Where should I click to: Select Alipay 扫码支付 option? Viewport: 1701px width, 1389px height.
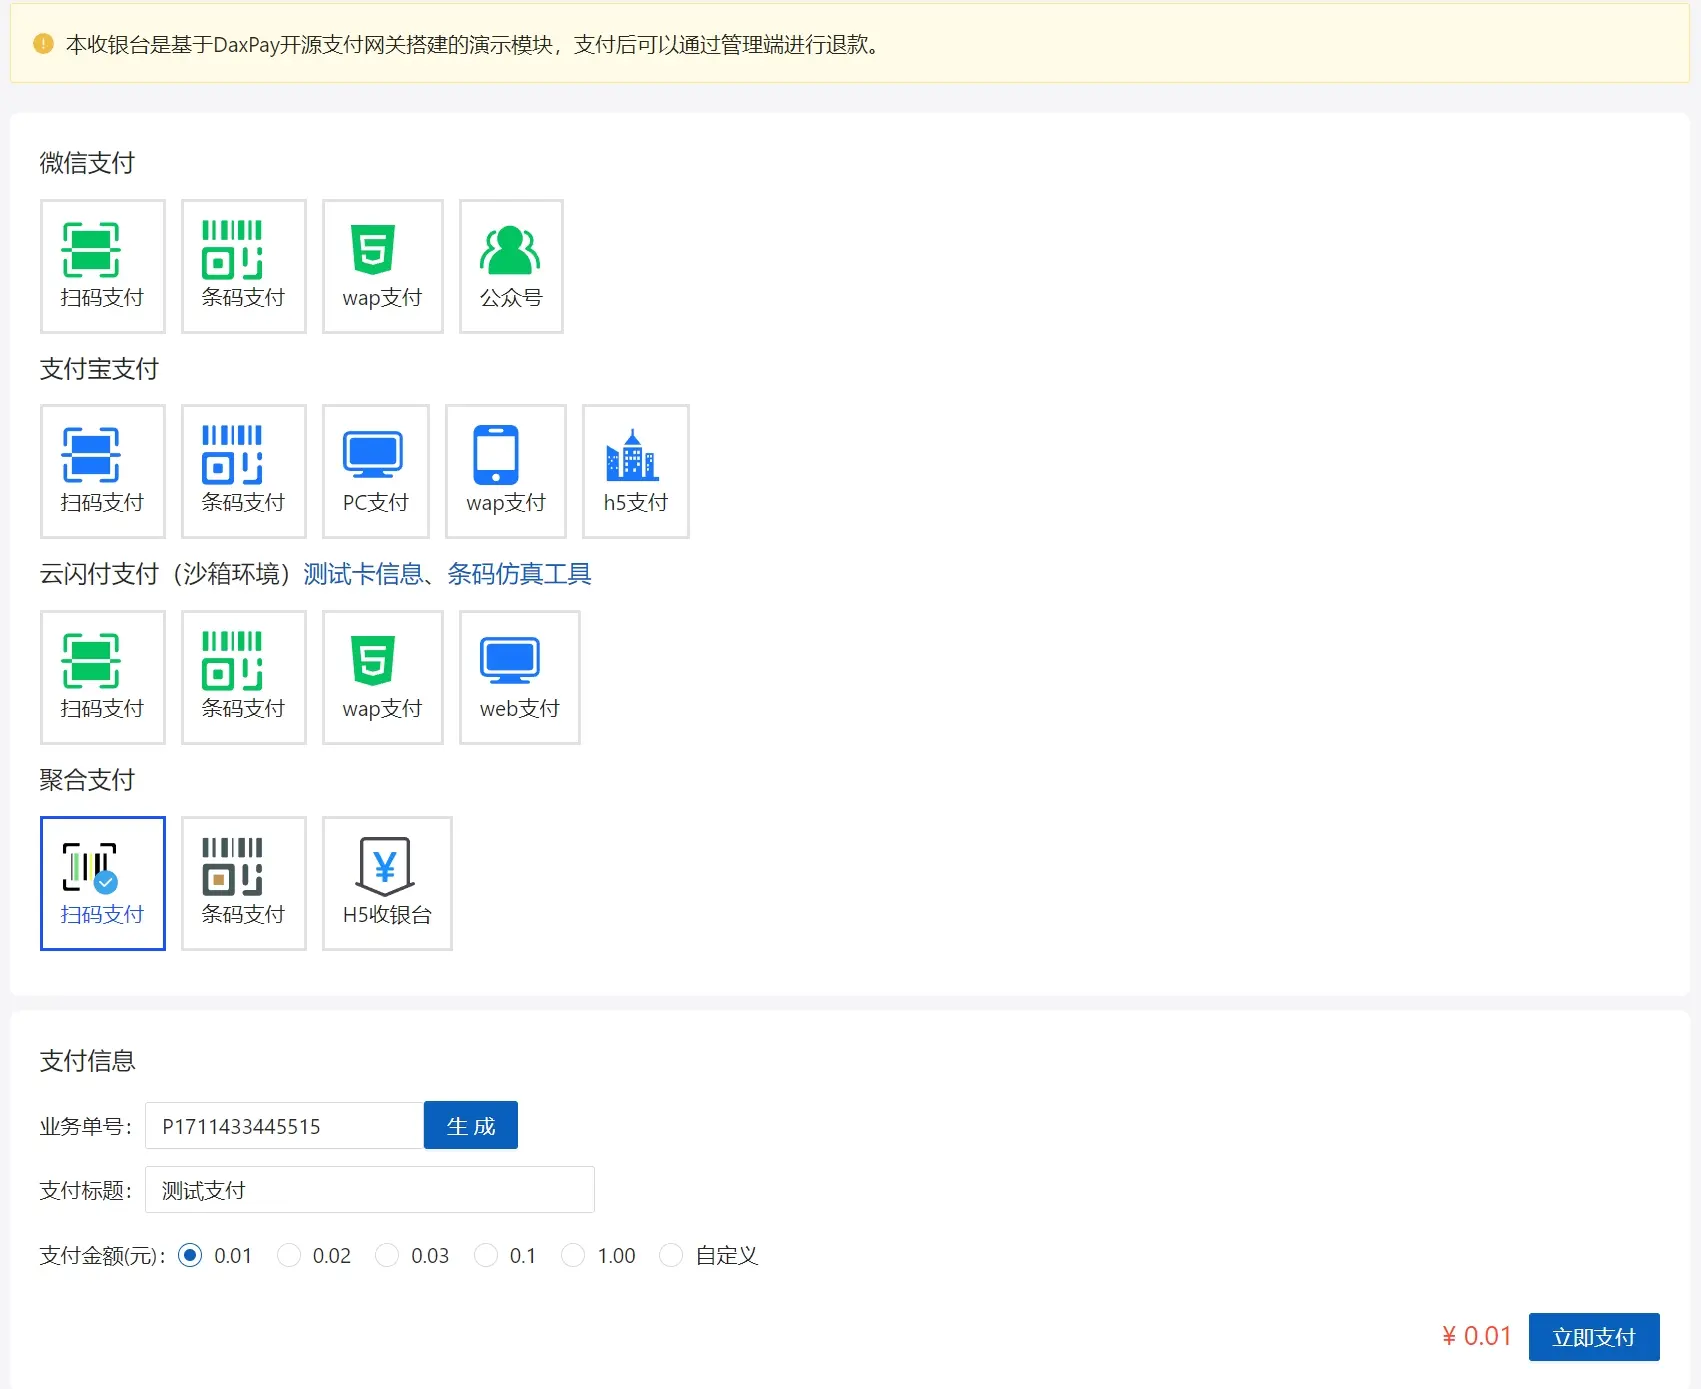pos(103,471)
